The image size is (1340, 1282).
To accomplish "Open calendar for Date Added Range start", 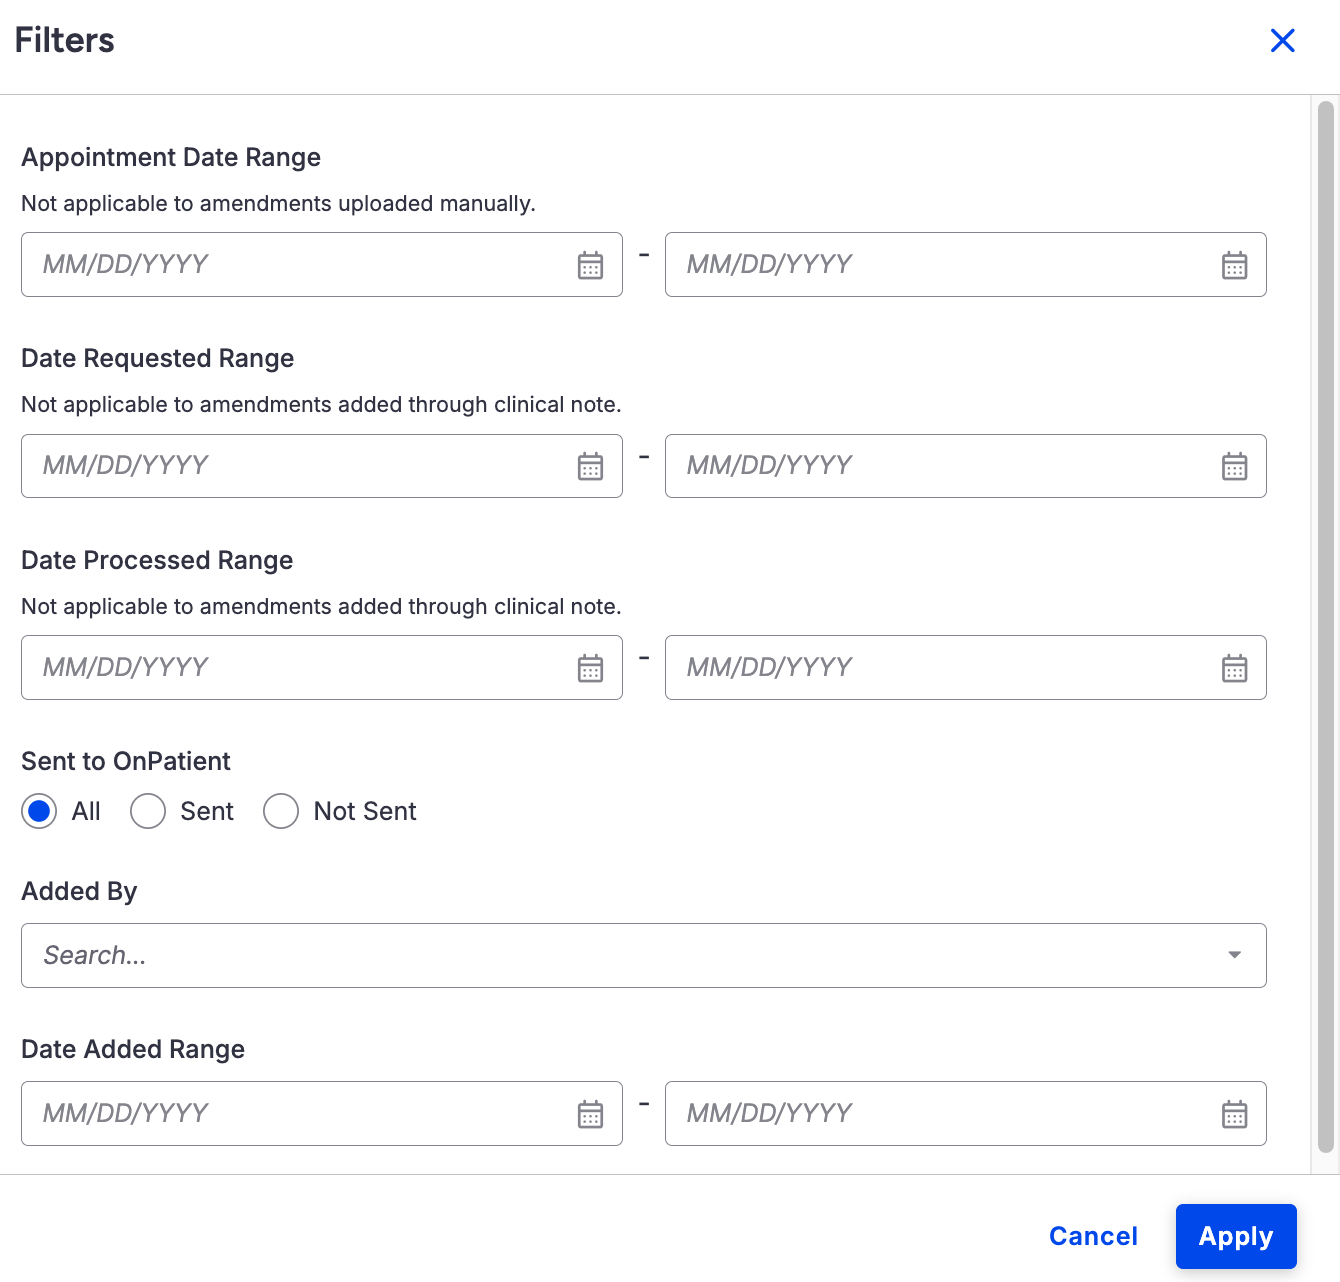I will pyautogui.click(x=590, y=1114).
